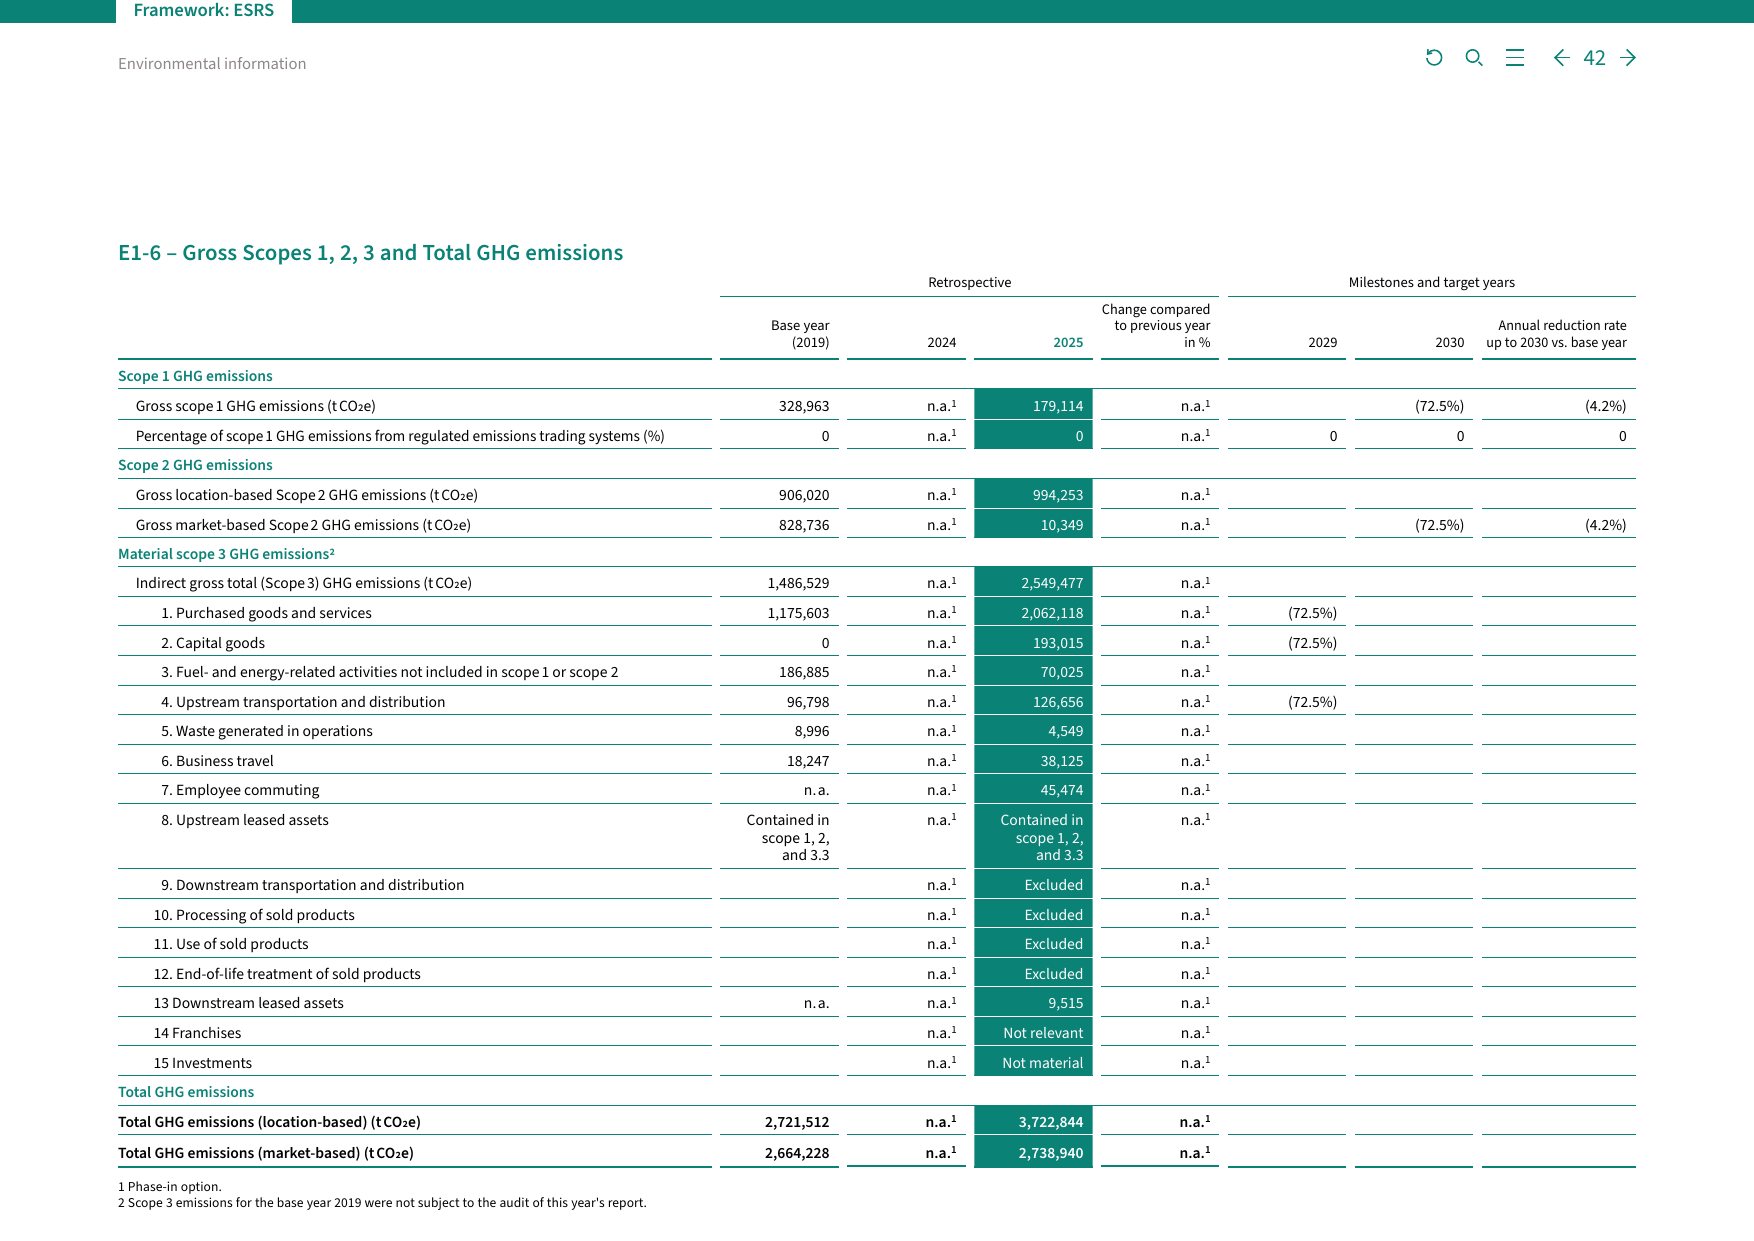Click the 126,656 upstream transportation value
The image size is (1754, 1241).
coord(1033,701)
